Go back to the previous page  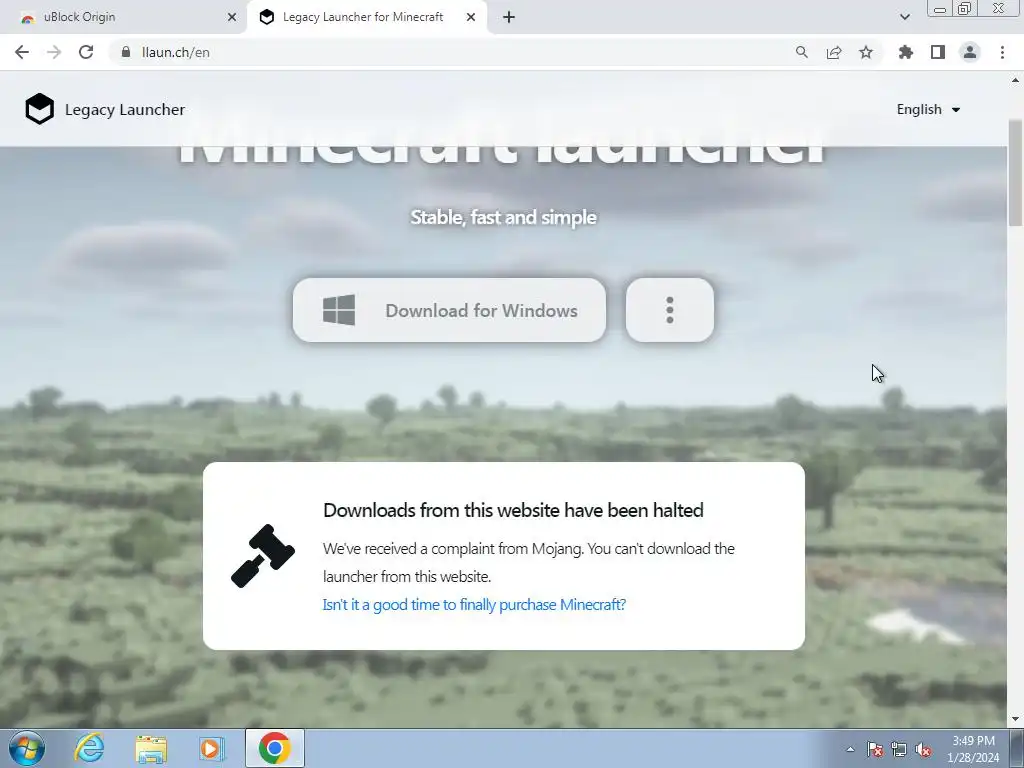22,52
